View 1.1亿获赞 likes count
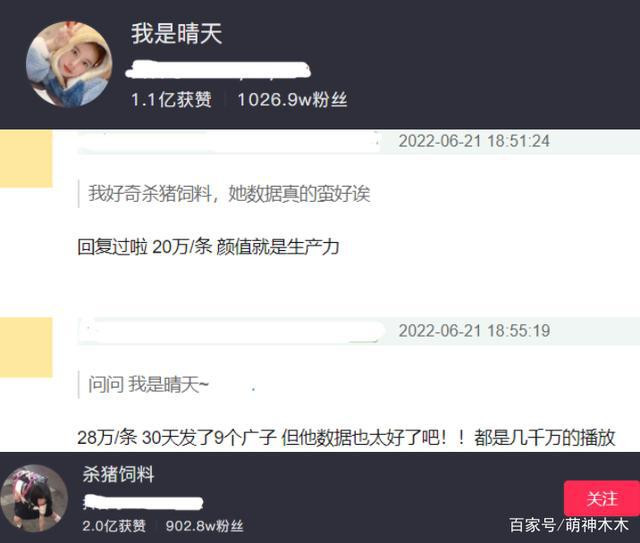This screenshot has width=640, height=543. 171,100
